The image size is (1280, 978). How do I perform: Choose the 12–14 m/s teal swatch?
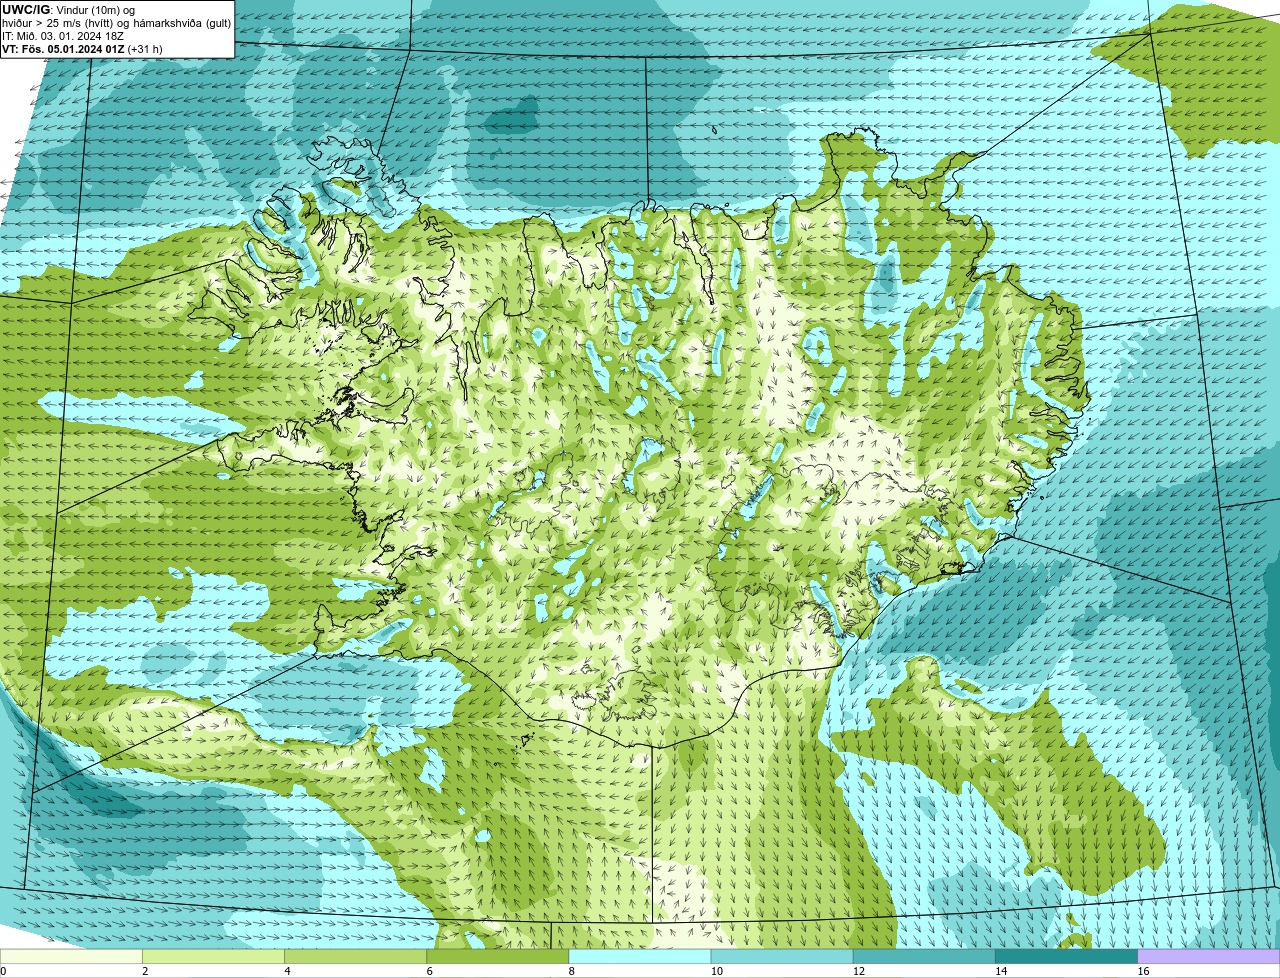click(925, 957)
